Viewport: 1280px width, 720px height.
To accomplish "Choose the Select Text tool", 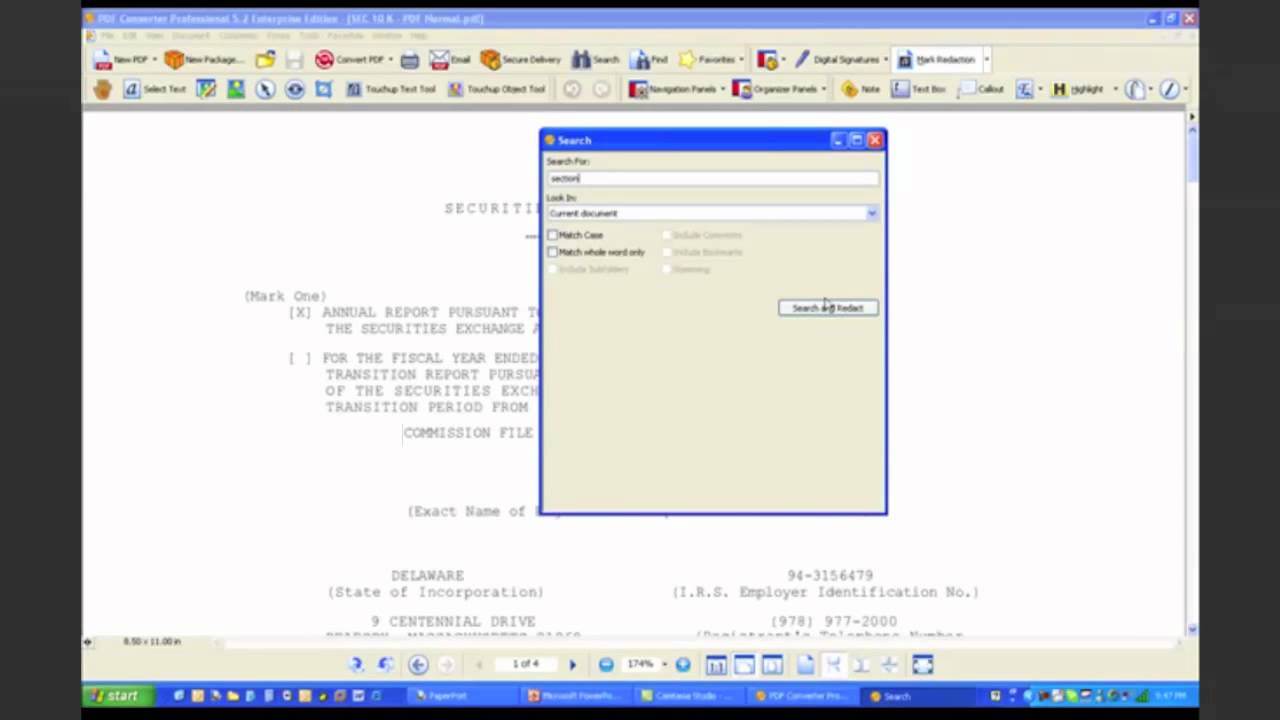I will pyautogui.click(x=154, y=89).
